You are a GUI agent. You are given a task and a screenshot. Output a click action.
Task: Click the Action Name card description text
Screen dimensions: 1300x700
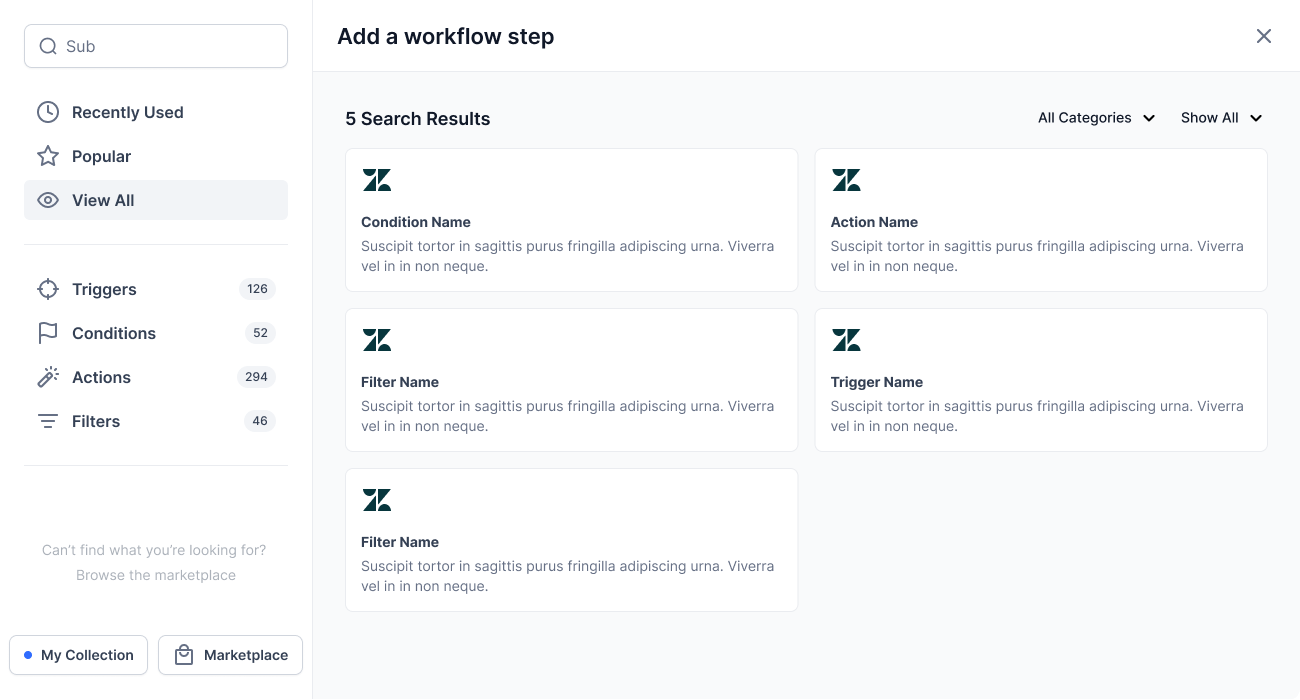coord(1037,256)
